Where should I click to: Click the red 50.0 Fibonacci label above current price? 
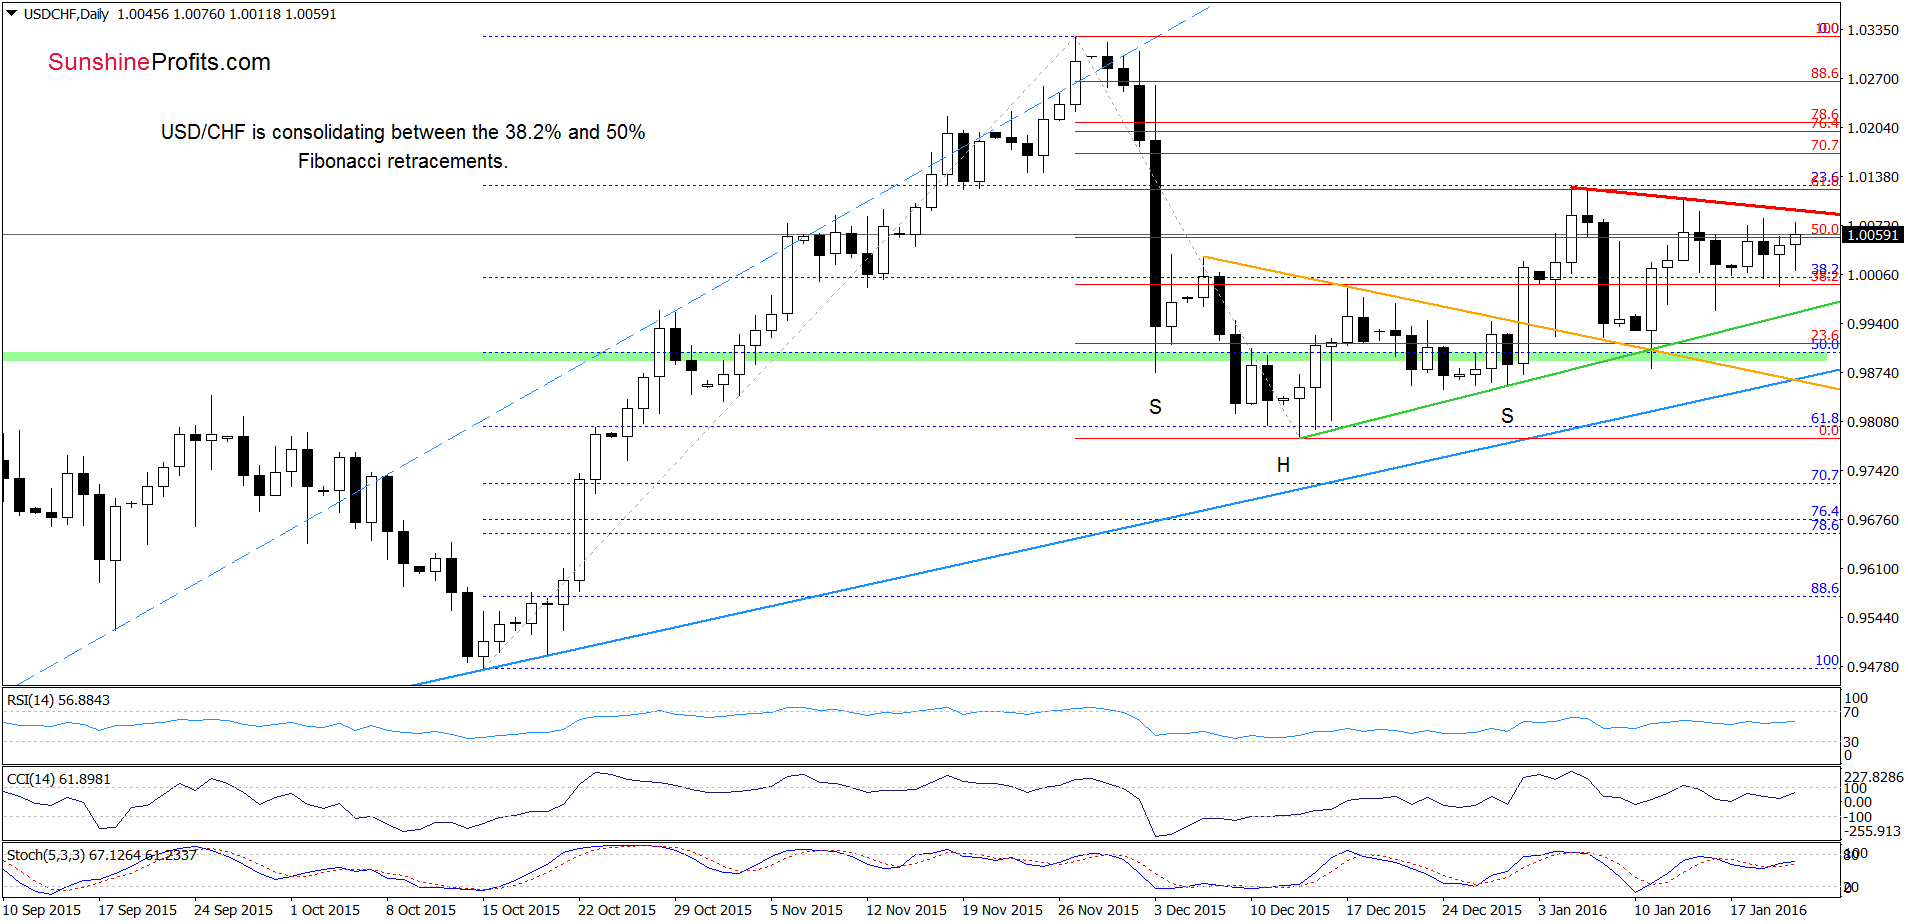1824,229
